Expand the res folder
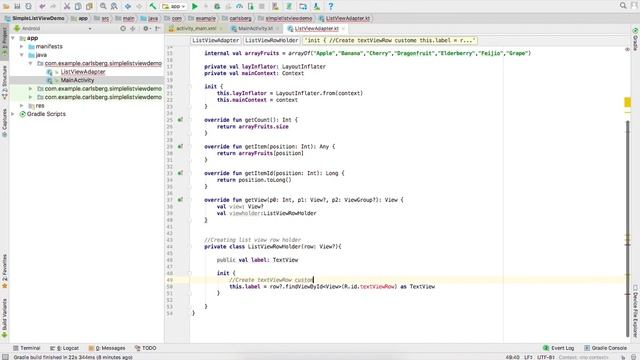The width and height of the screenshot is (640, 360). [22, 106]
